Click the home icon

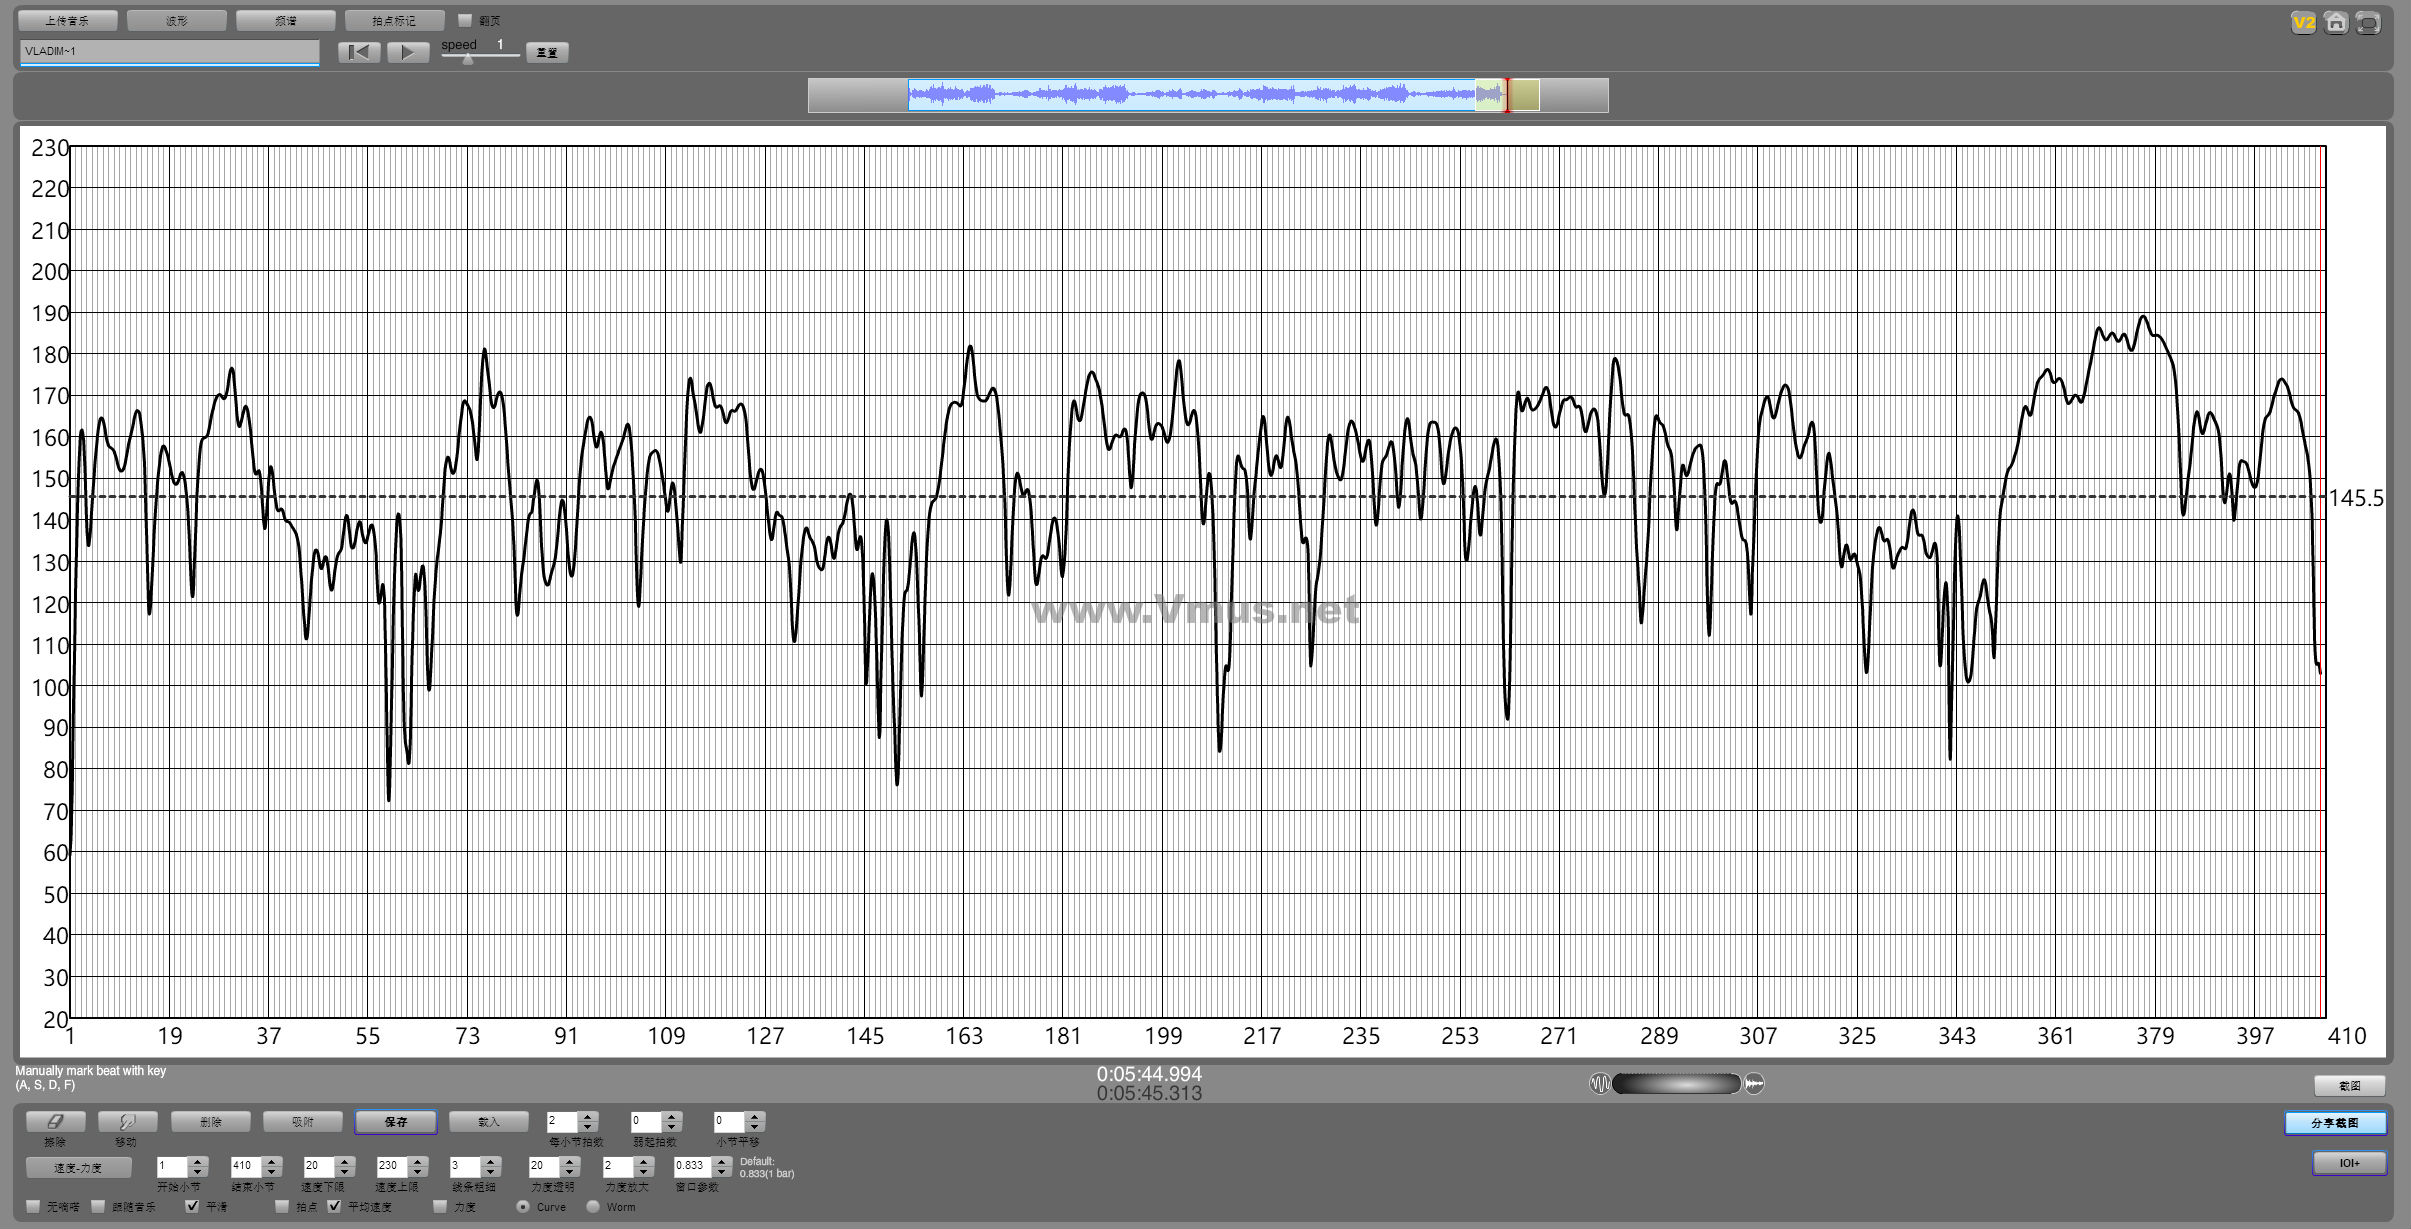2335,23
